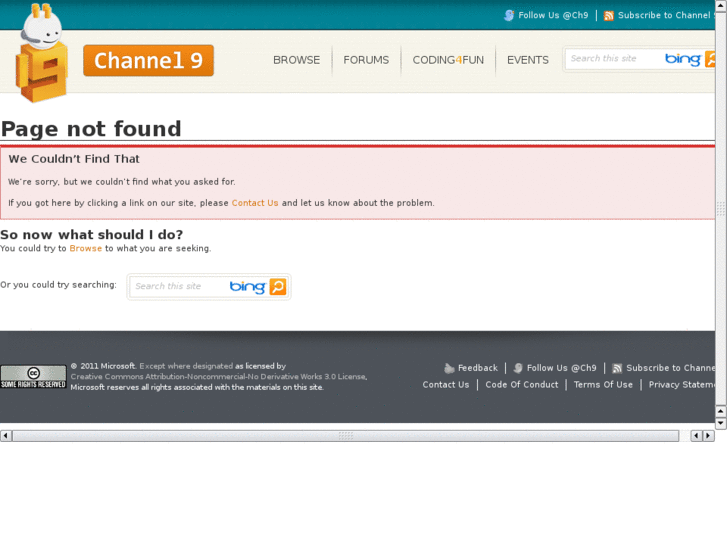
Task: Click the orange Browse link
Action: click(86, 249)
